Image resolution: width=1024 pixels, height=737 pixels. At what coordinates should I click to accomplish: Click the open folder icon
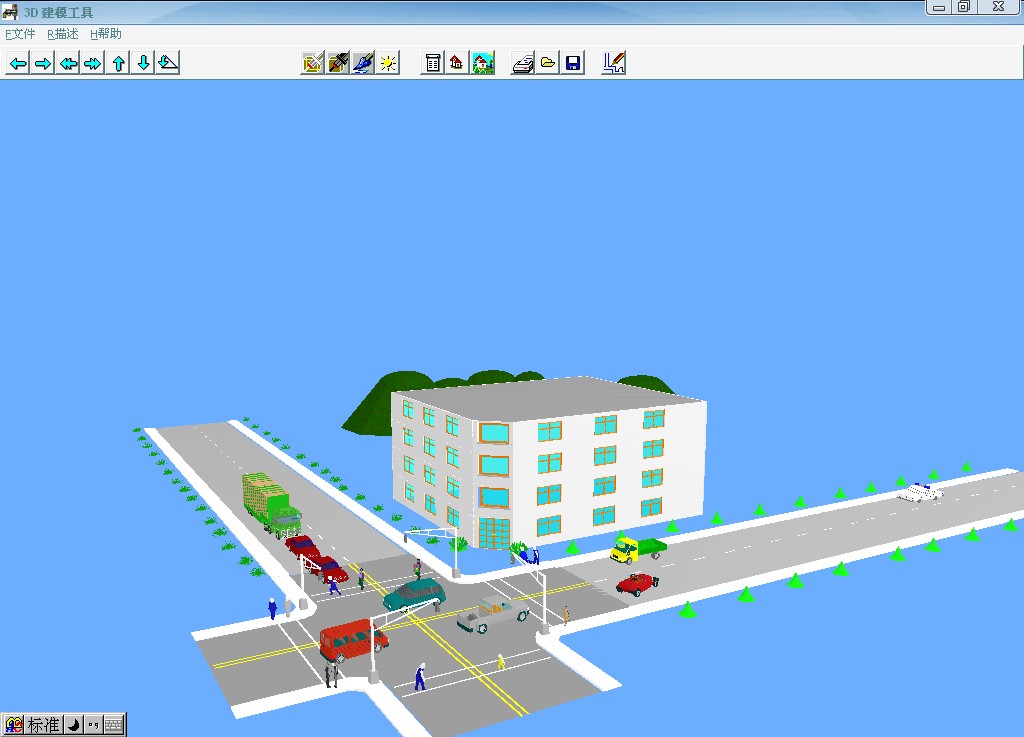click(x=547, y=63)
